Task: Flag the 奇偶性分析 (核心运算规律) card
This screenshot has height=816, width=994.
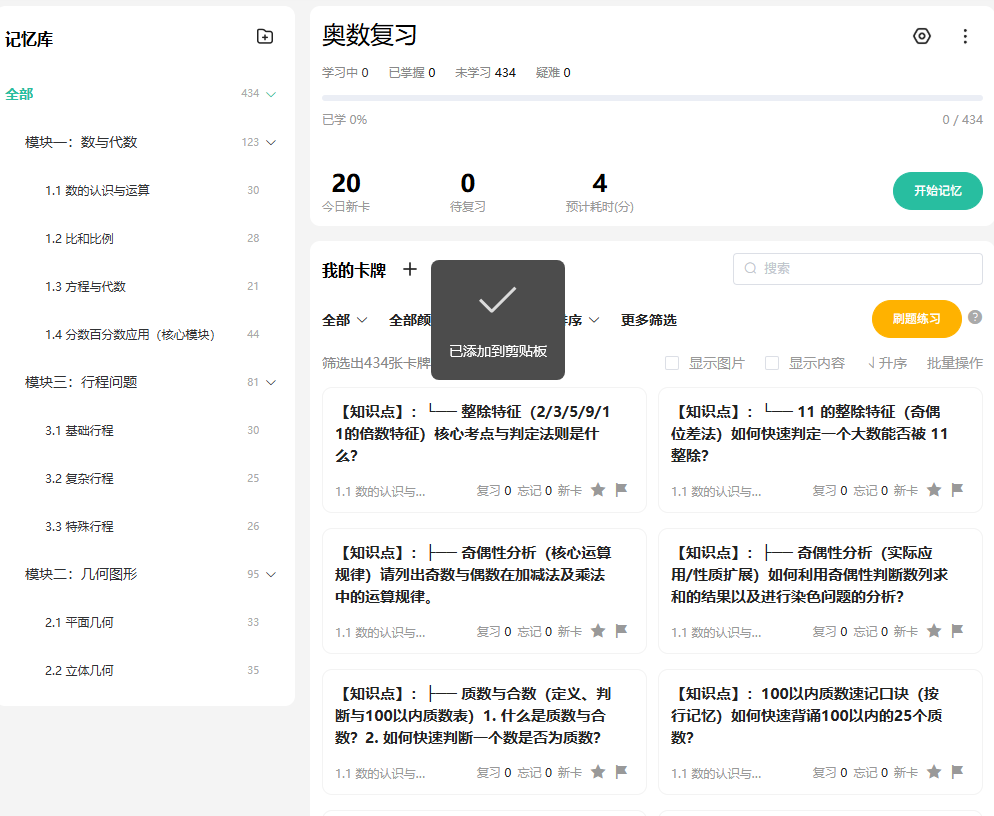Action: 621,631
